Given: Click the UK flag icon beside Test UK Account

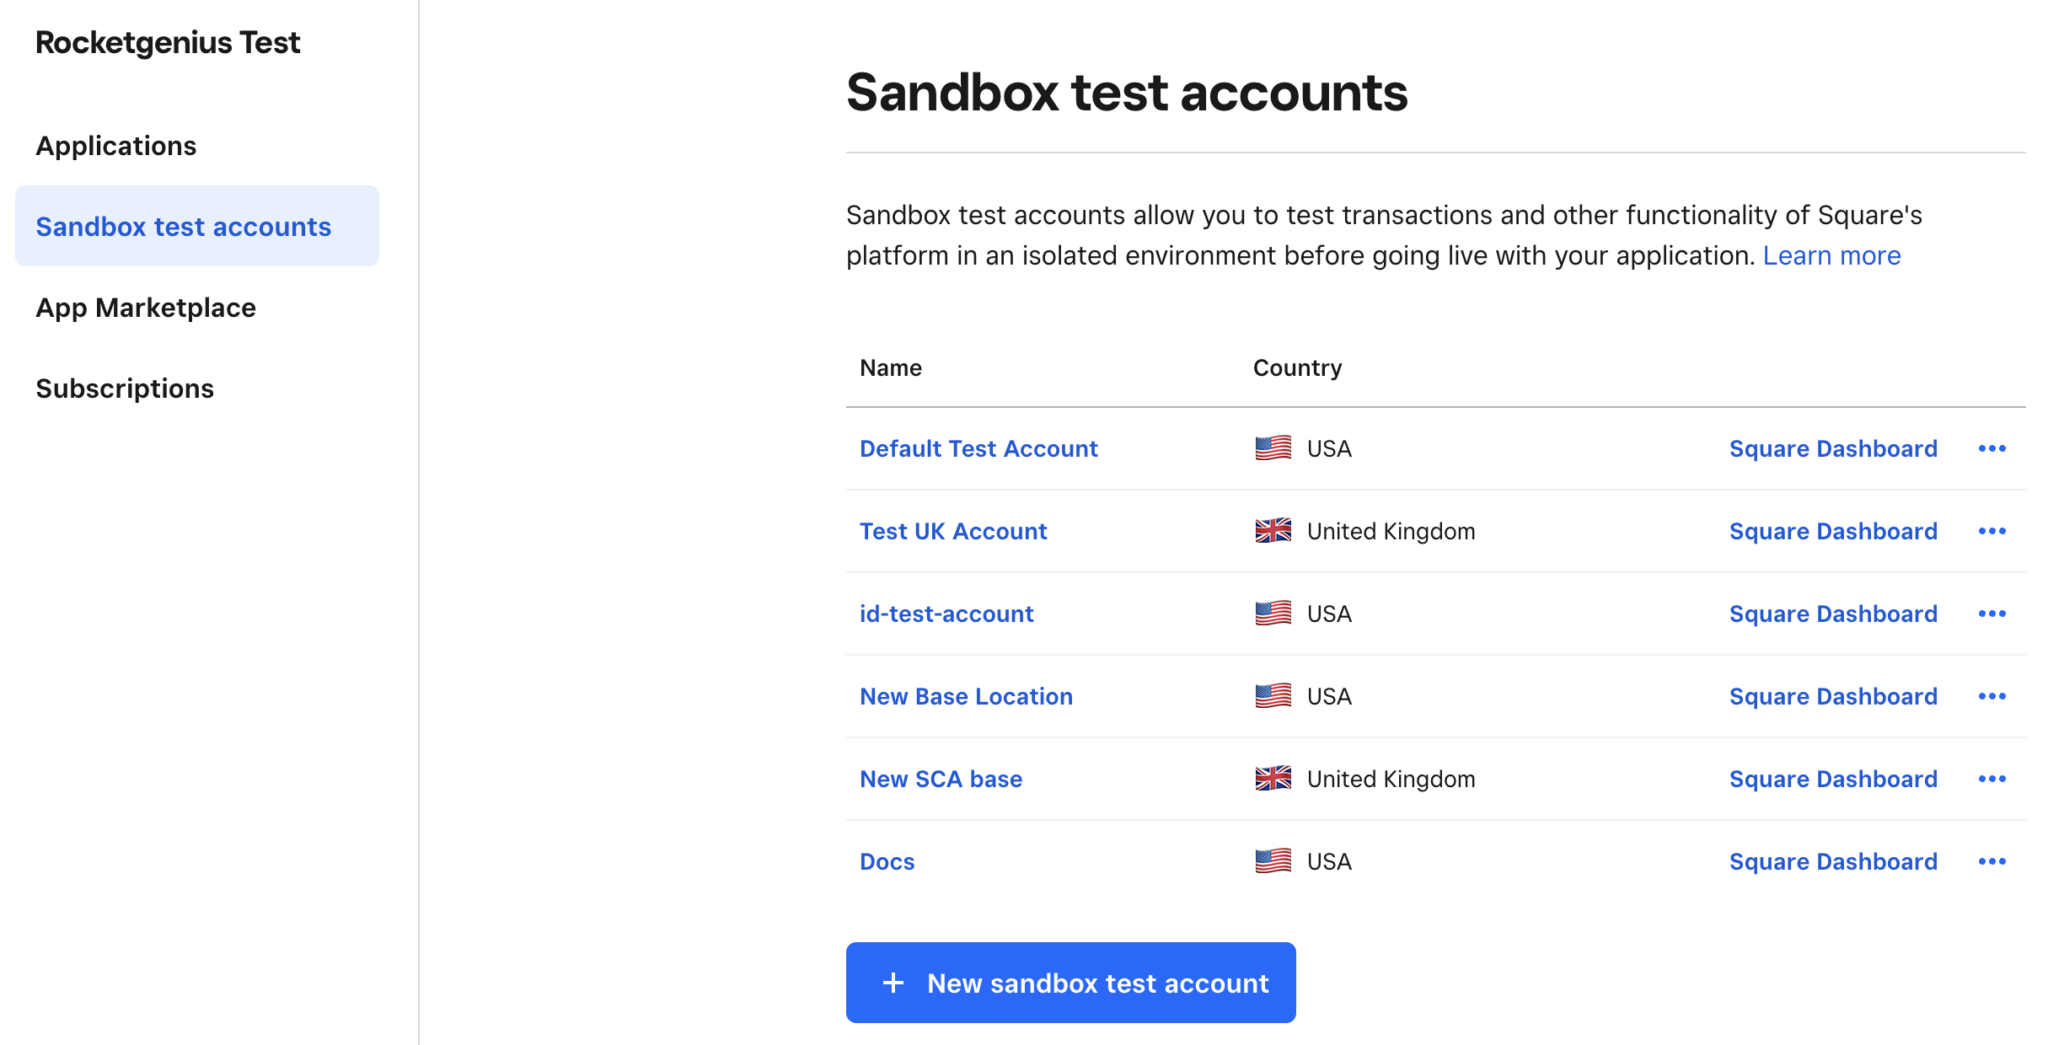Looking at the screenshot, I should [1272, 531].
